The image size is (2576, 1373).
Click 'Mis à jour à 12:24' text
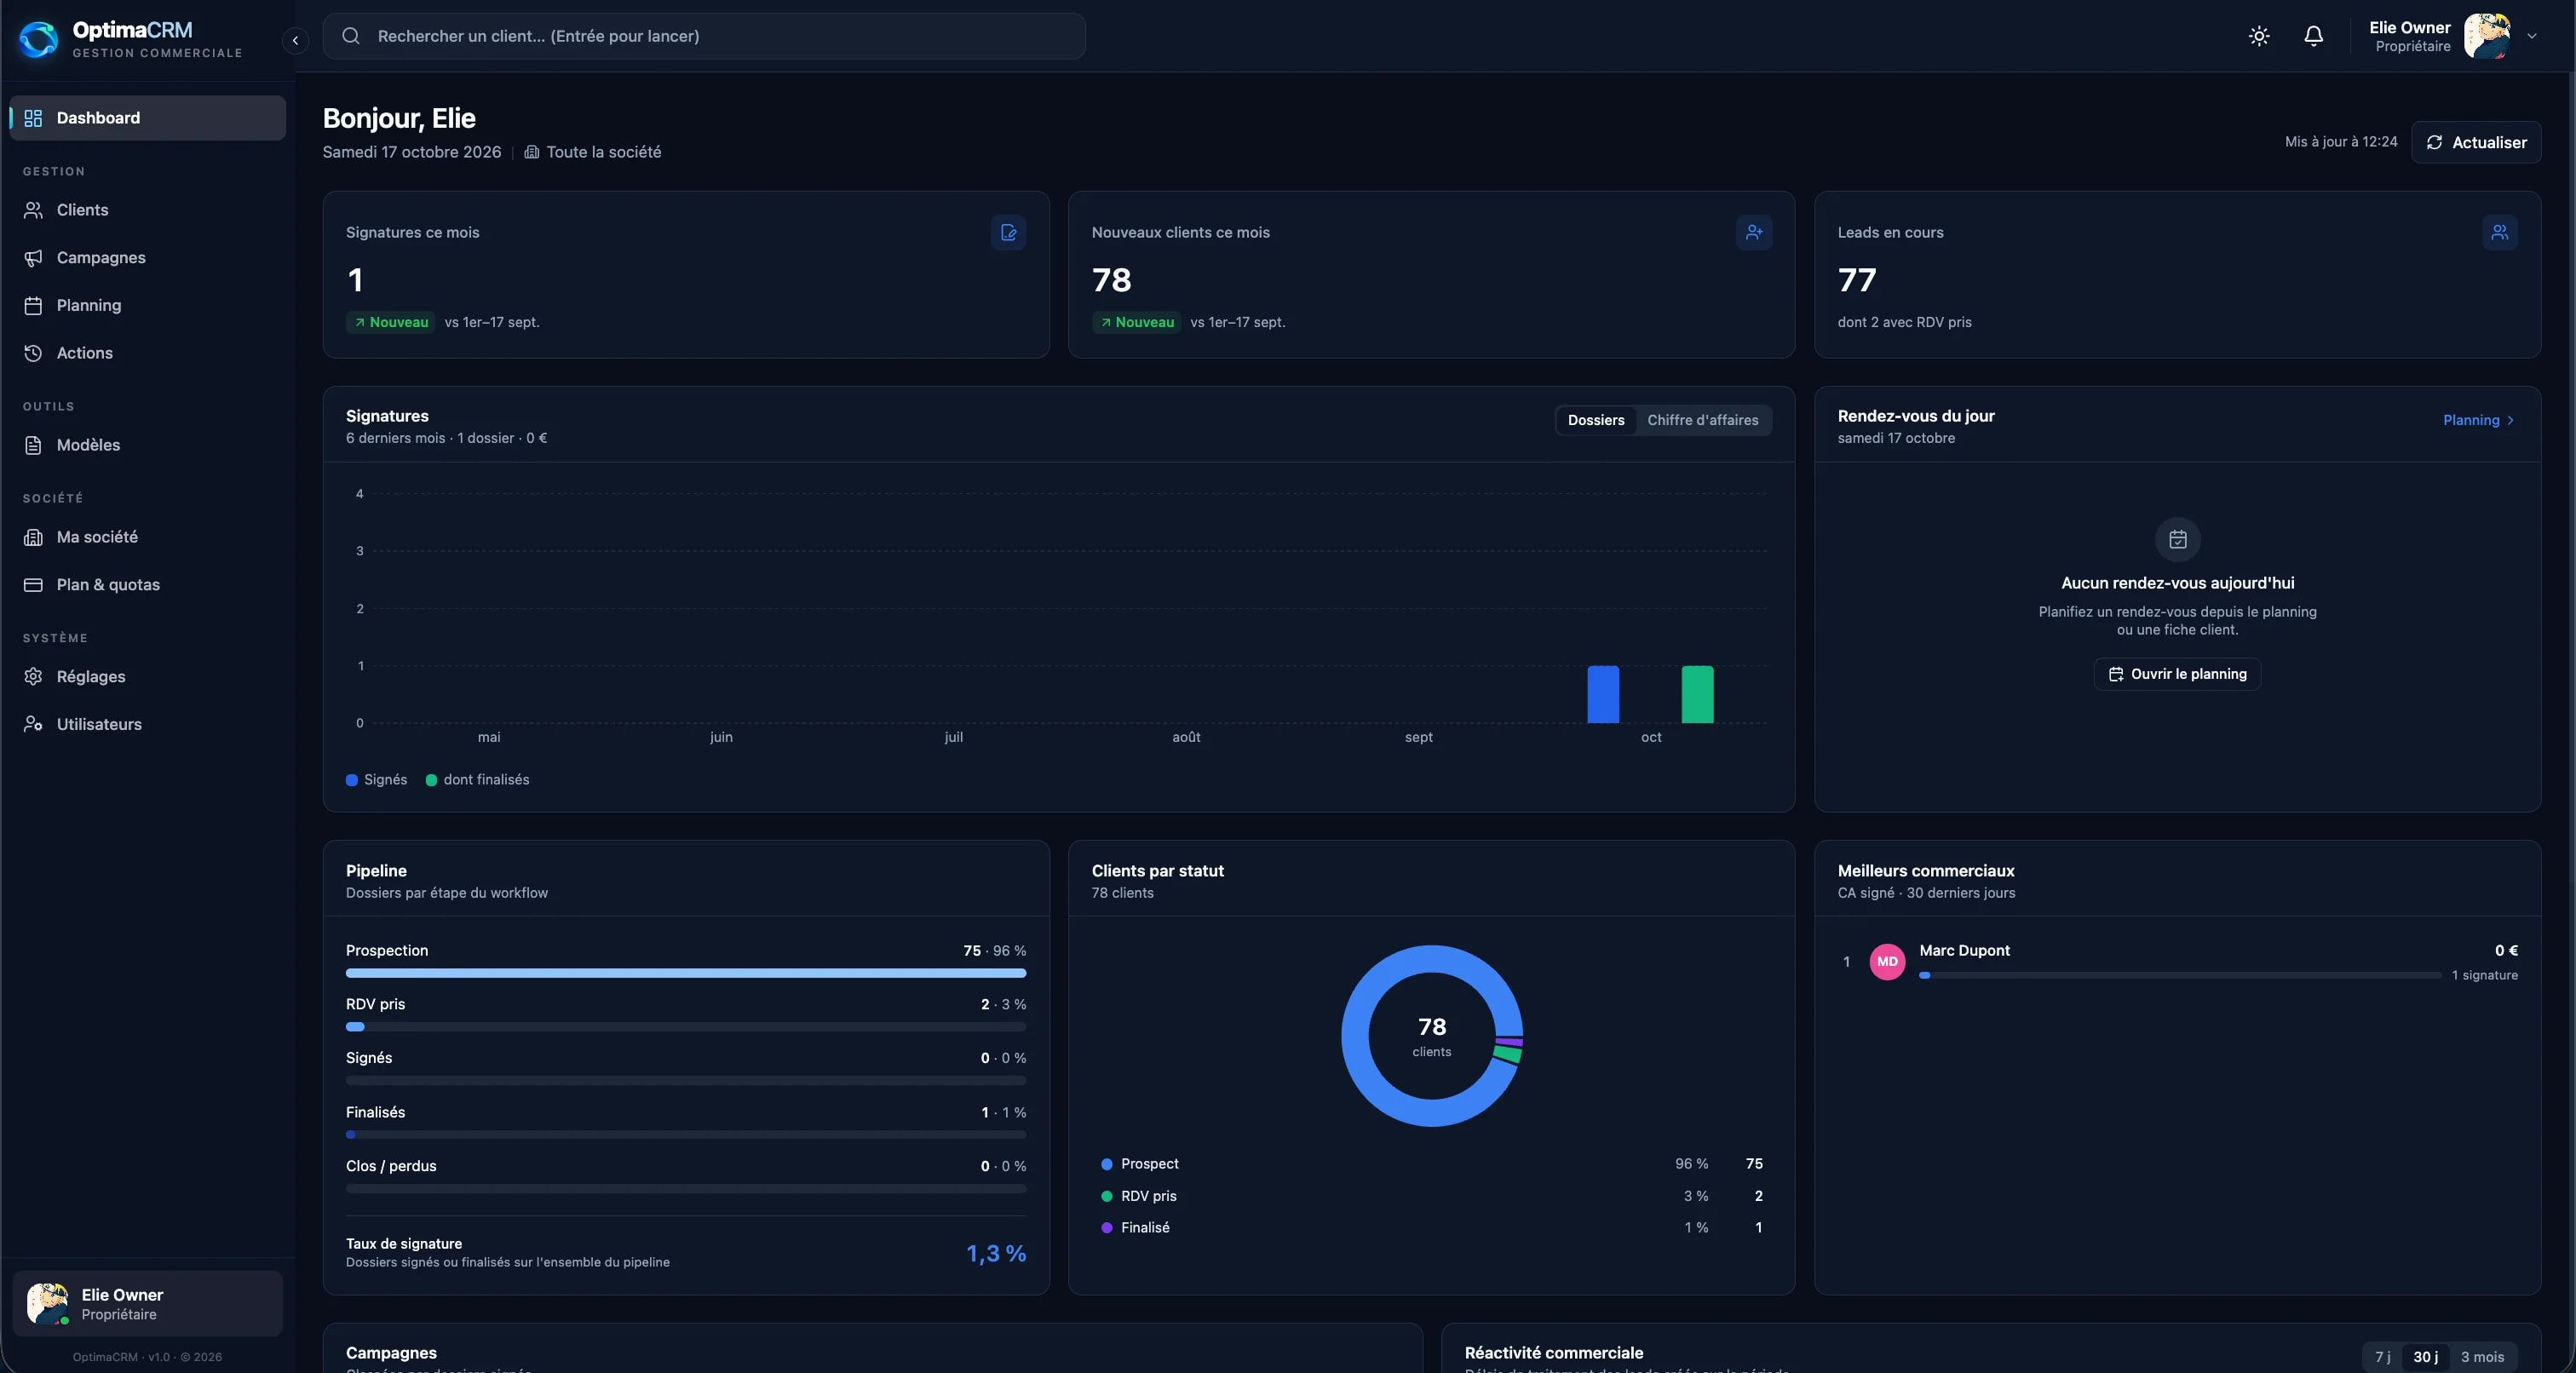pyautogui.click(x=2340, y=142)
